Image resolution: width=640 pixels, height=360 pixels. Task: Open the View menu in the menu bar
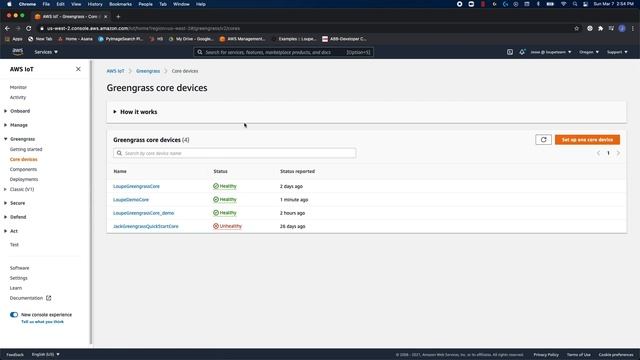click(76, 4)
